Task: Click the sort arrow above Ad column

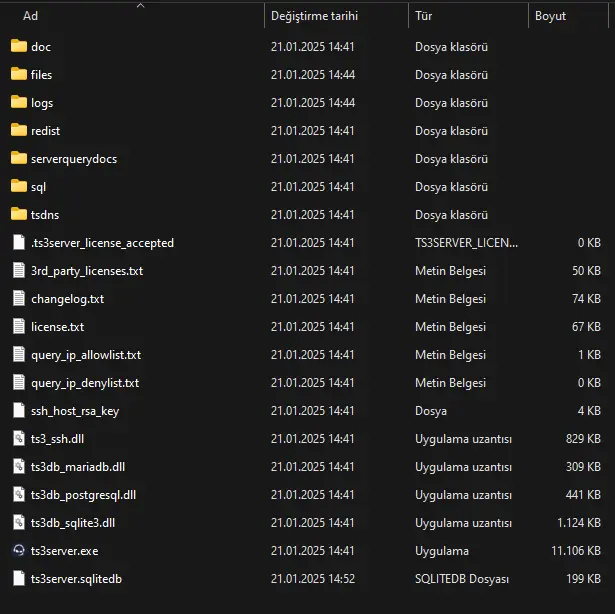Action: (x=140, y=5)
